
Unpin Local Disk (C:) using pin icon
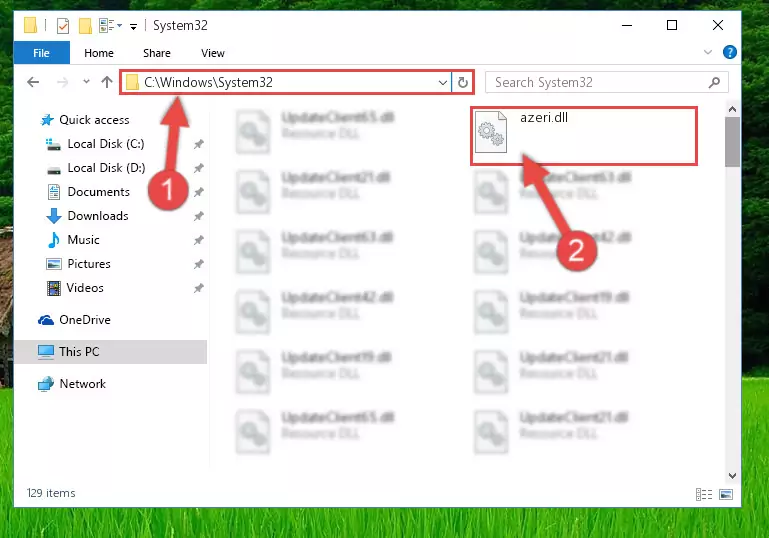199,144
